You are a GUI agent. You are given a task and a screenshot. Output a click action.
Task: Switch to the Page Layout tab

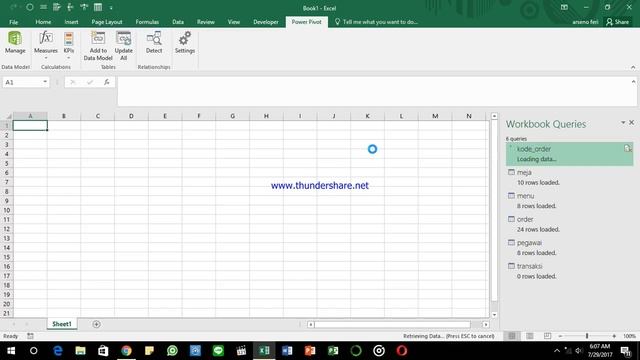[x=107, y=22]
